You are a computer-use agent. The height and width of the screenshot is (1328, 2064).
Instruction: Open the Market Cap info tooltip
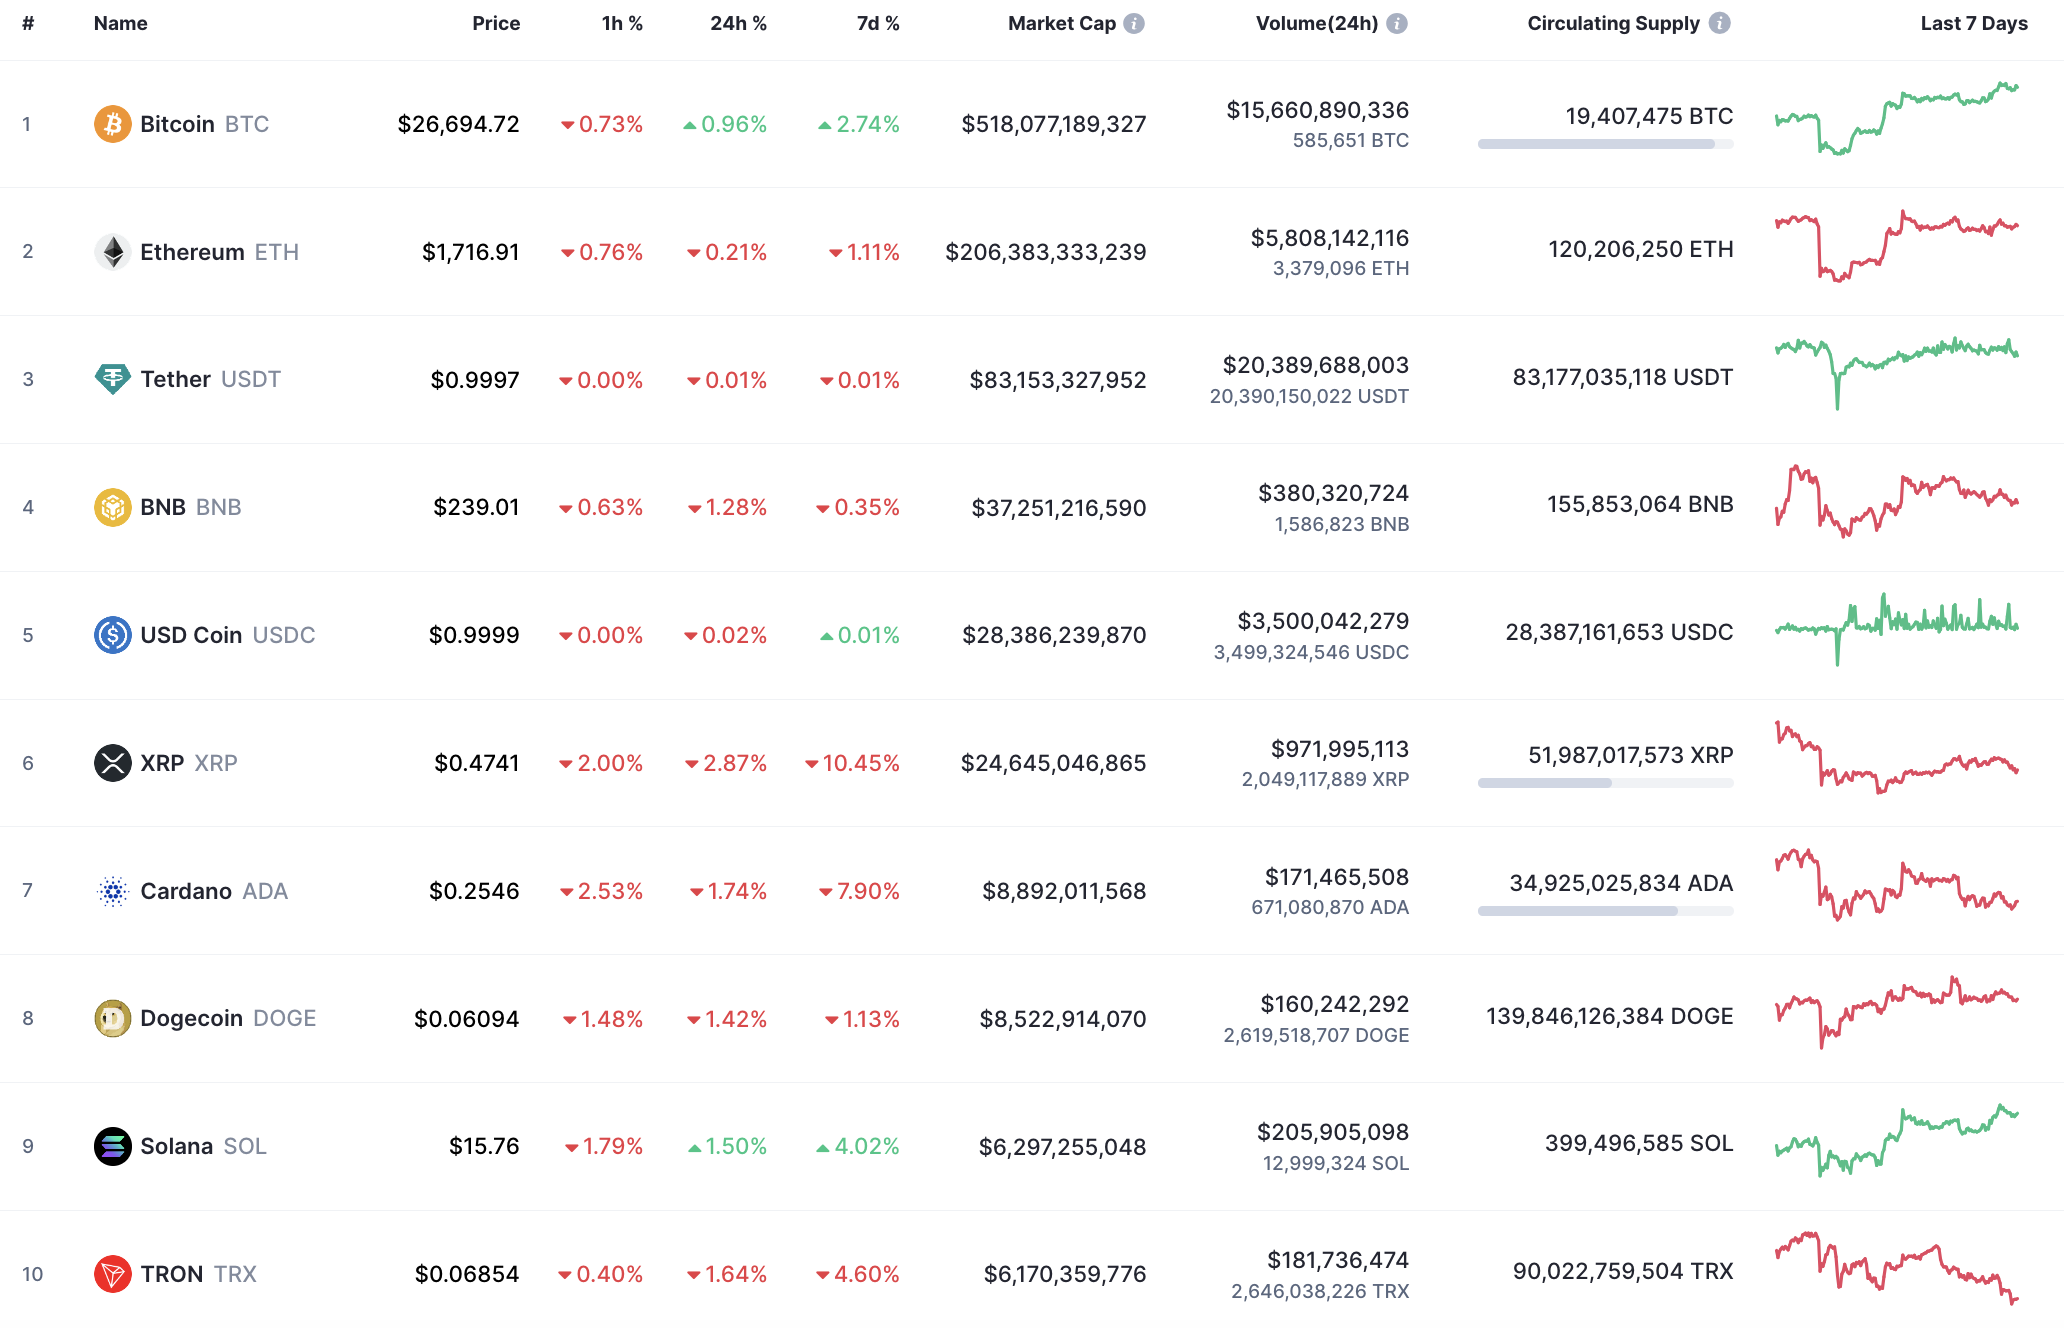coord(1135,23)
